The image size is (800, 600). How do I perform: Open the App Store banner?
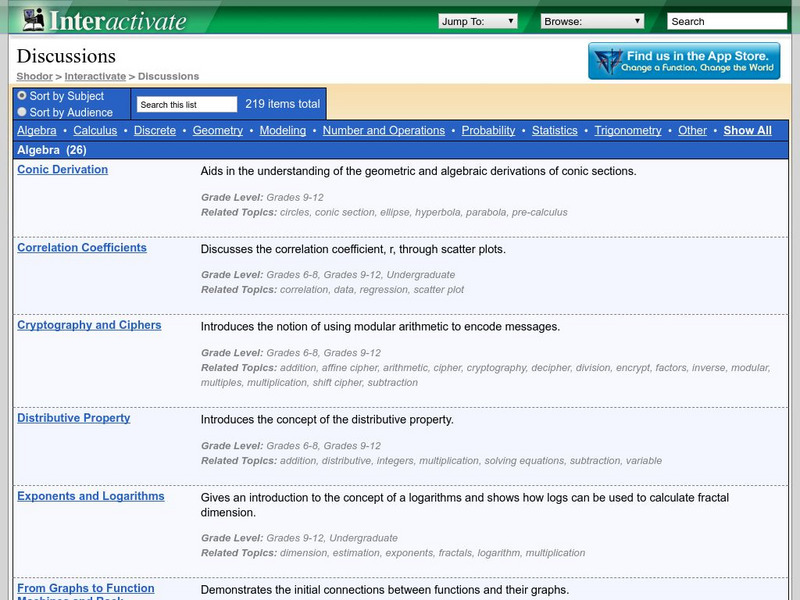[684, 61]
